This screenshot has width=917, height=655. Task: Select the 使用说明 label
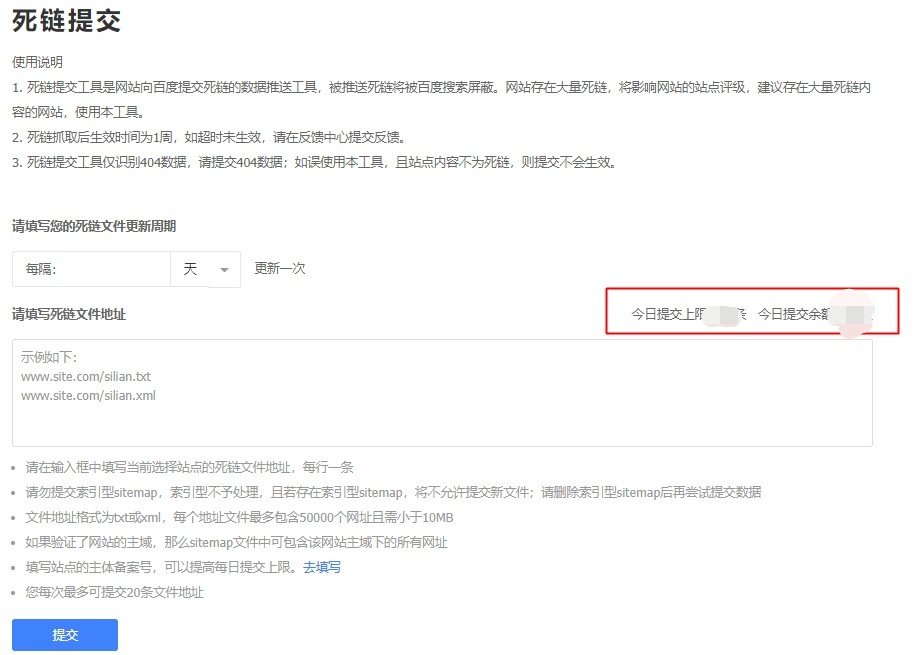38,62
